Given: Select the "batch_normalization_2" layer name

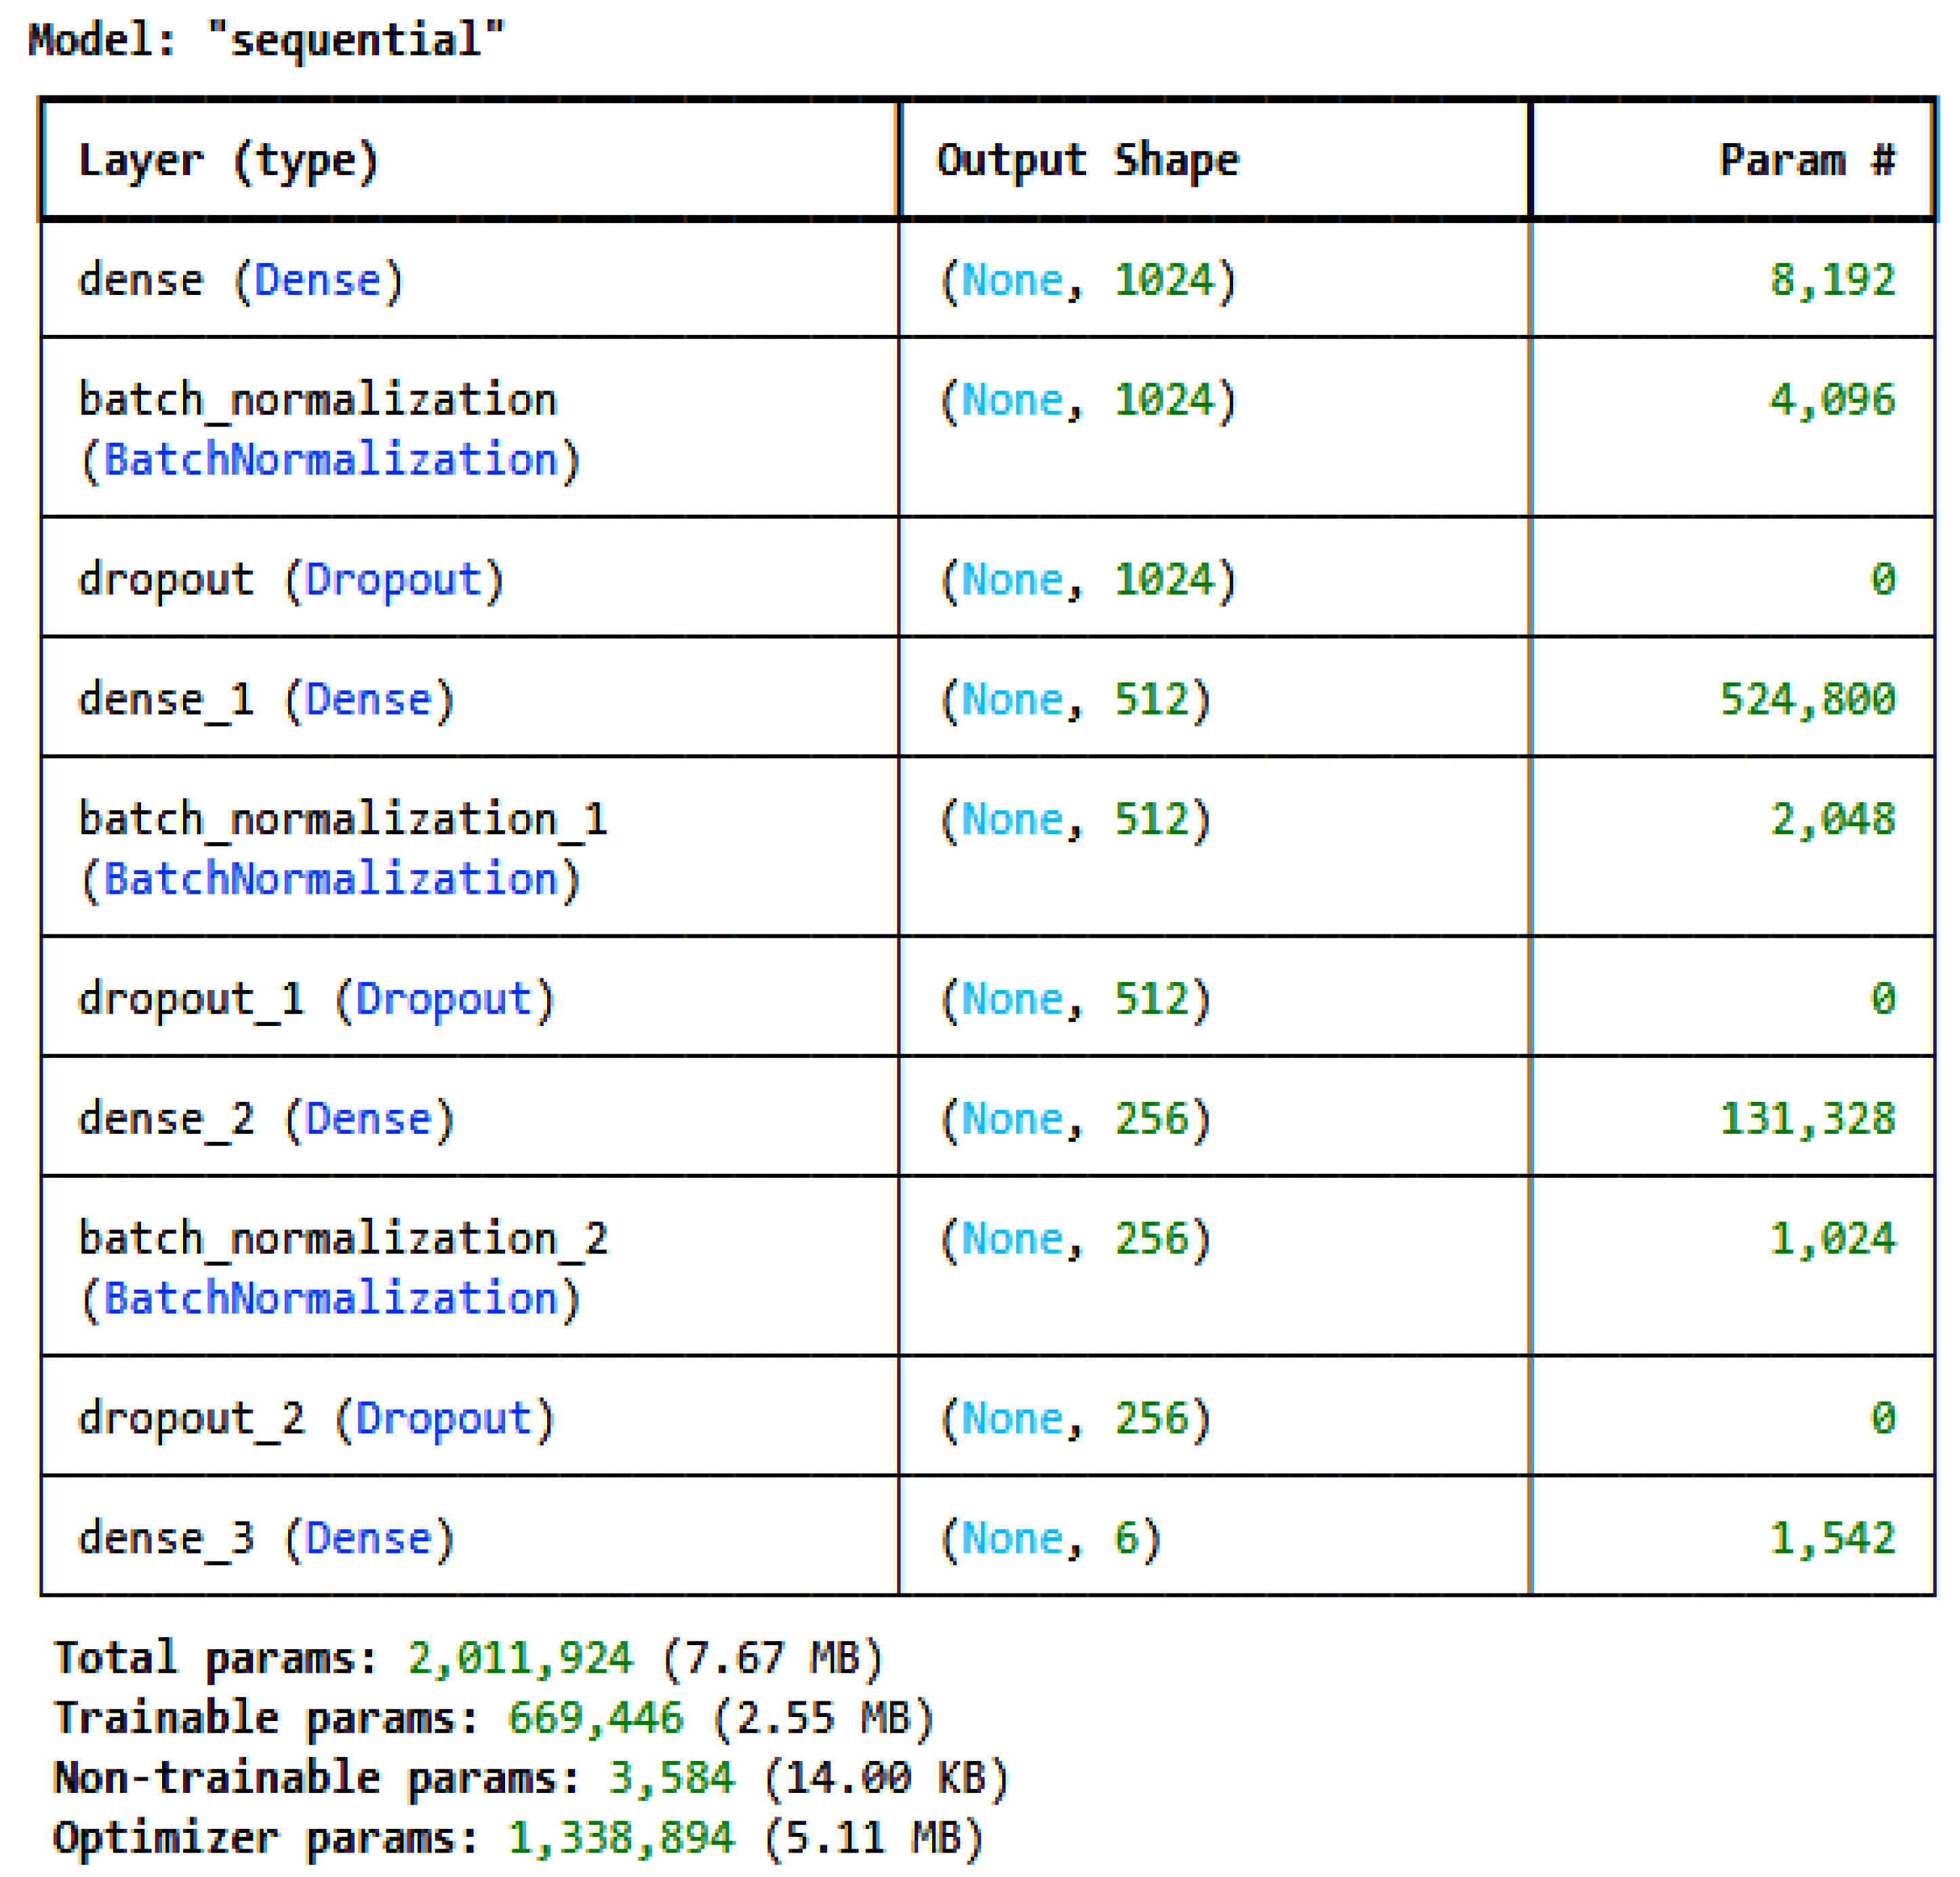Looking at the screenshot, I should point(342,1239).
